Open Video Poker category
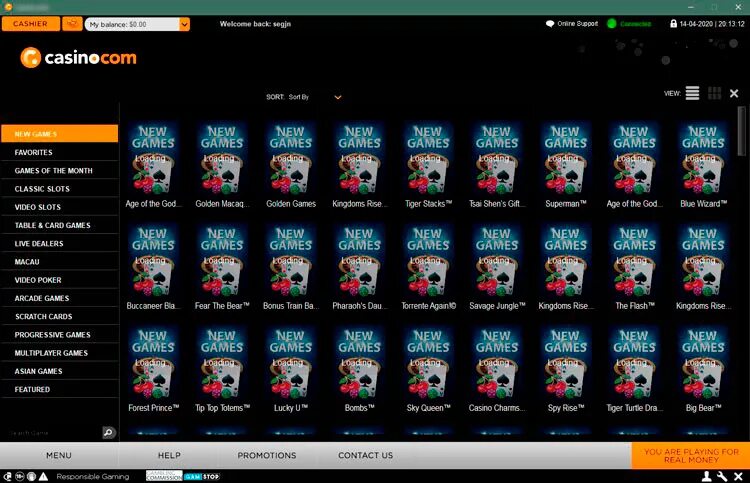Image resolution: width=750 pixels, height=483 pixels. pos(60,280)
